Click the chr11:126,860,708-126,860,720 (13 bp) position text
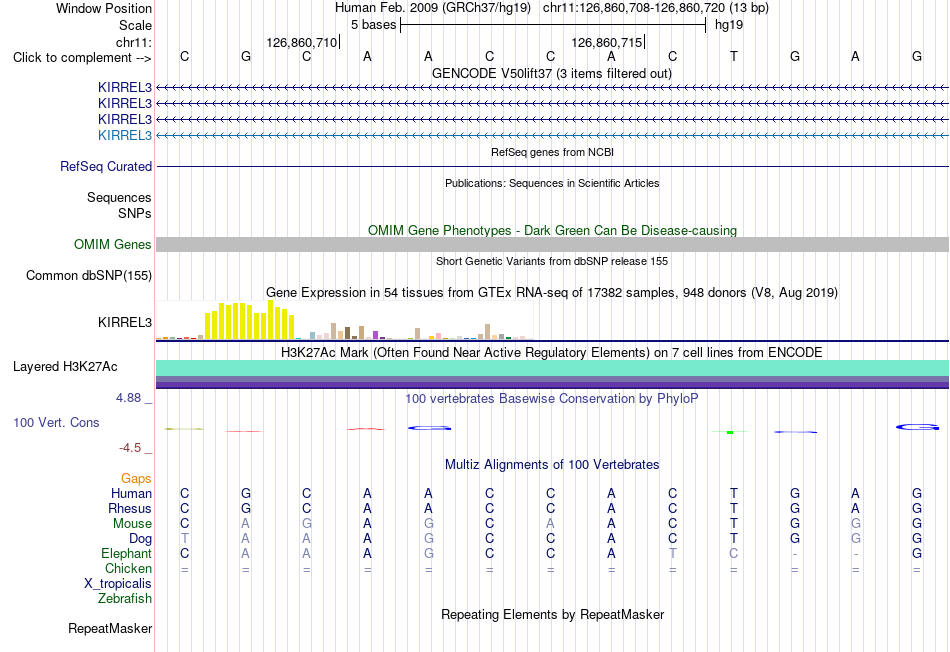The width and height of the screenshot is (950, 652). click(x=656, y=8)
